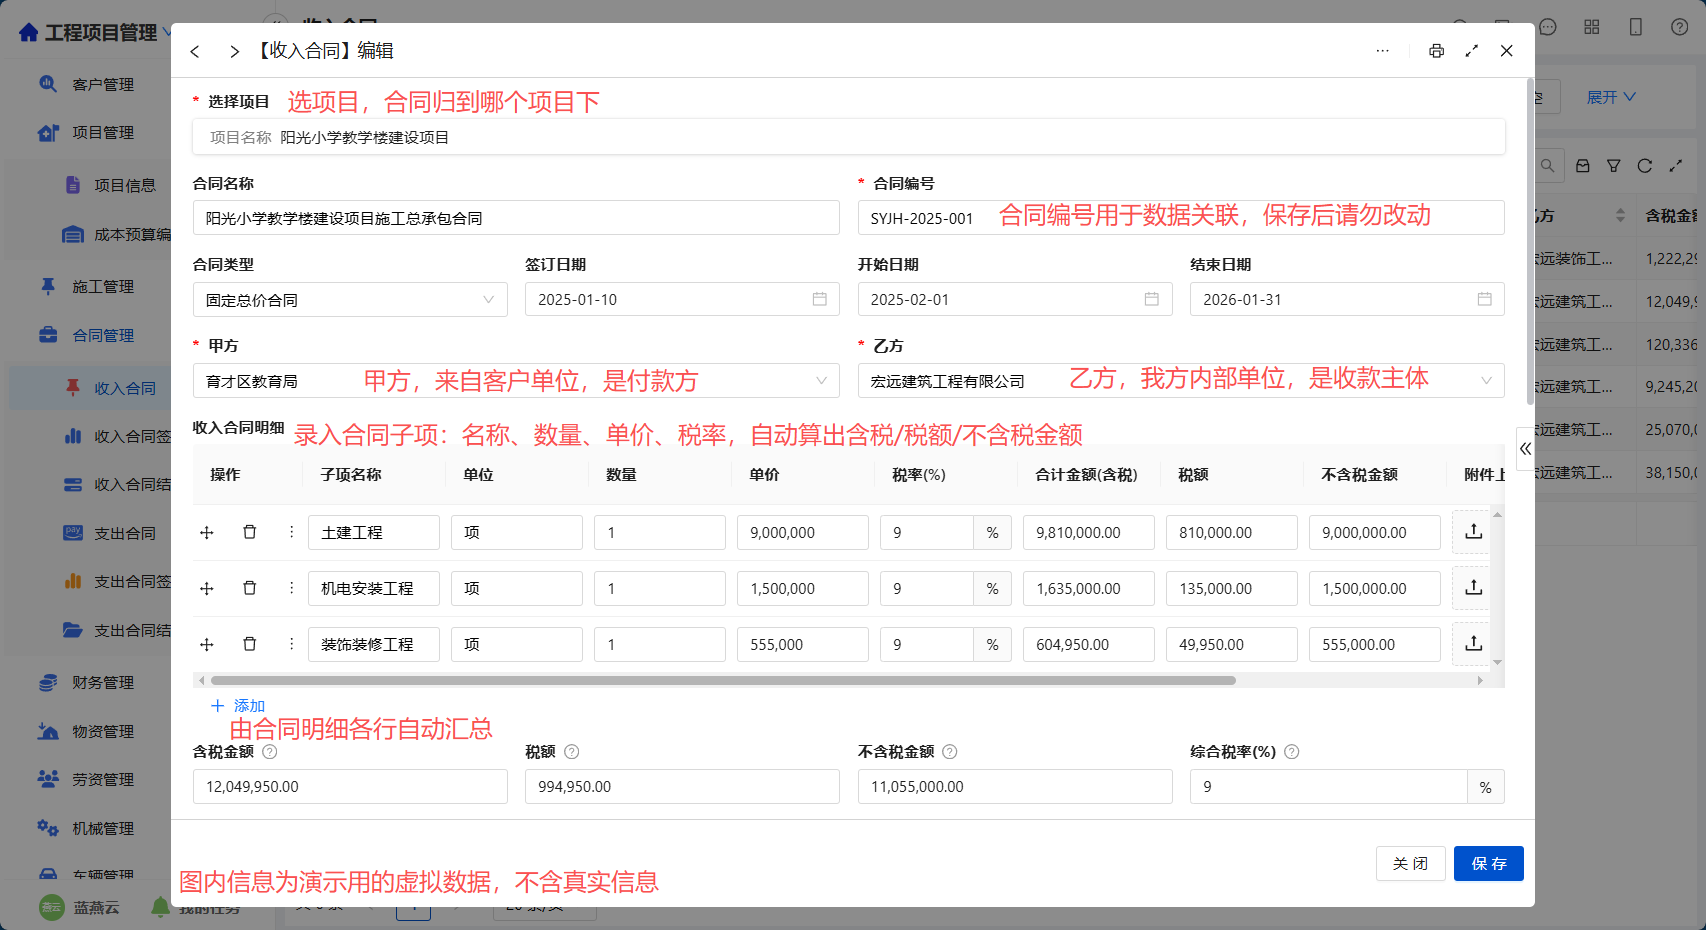Click the 合同编号 input field

1181,218
